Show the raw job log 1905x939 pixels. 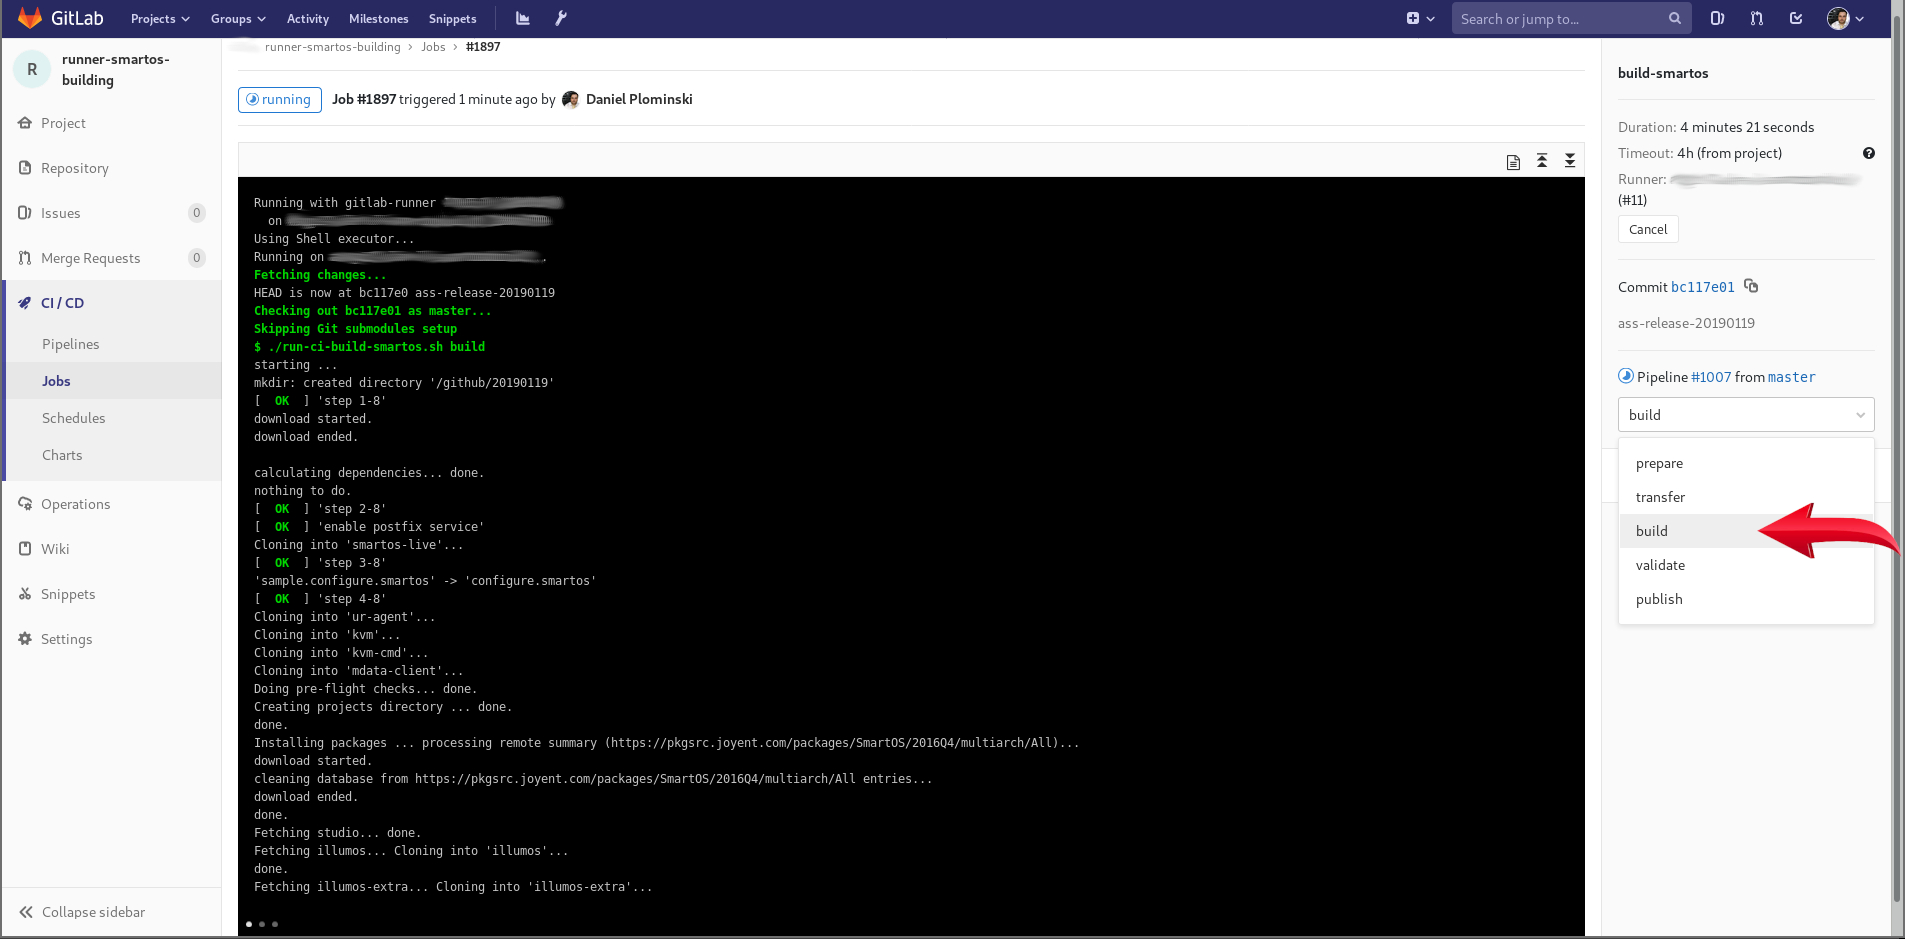(1513, 162)
